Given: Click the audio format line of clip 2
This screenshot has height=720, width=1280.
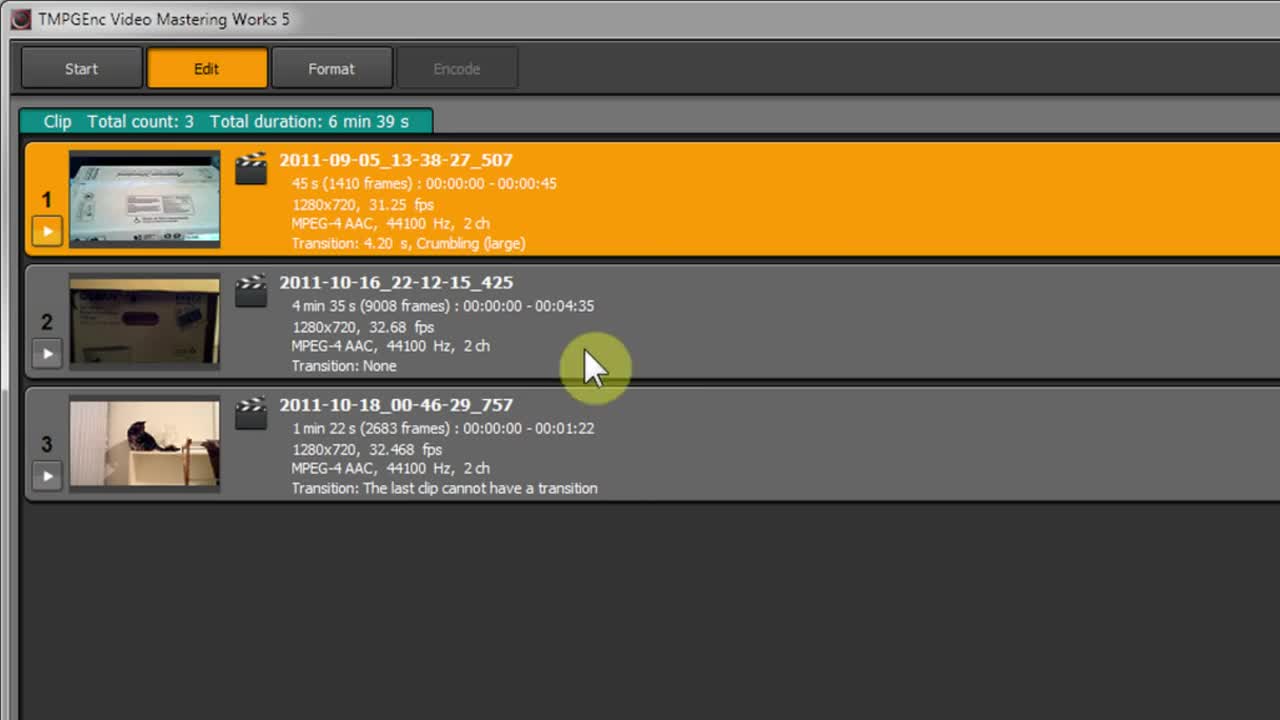Looking at the screenshot, I should [x=391, y=346].
